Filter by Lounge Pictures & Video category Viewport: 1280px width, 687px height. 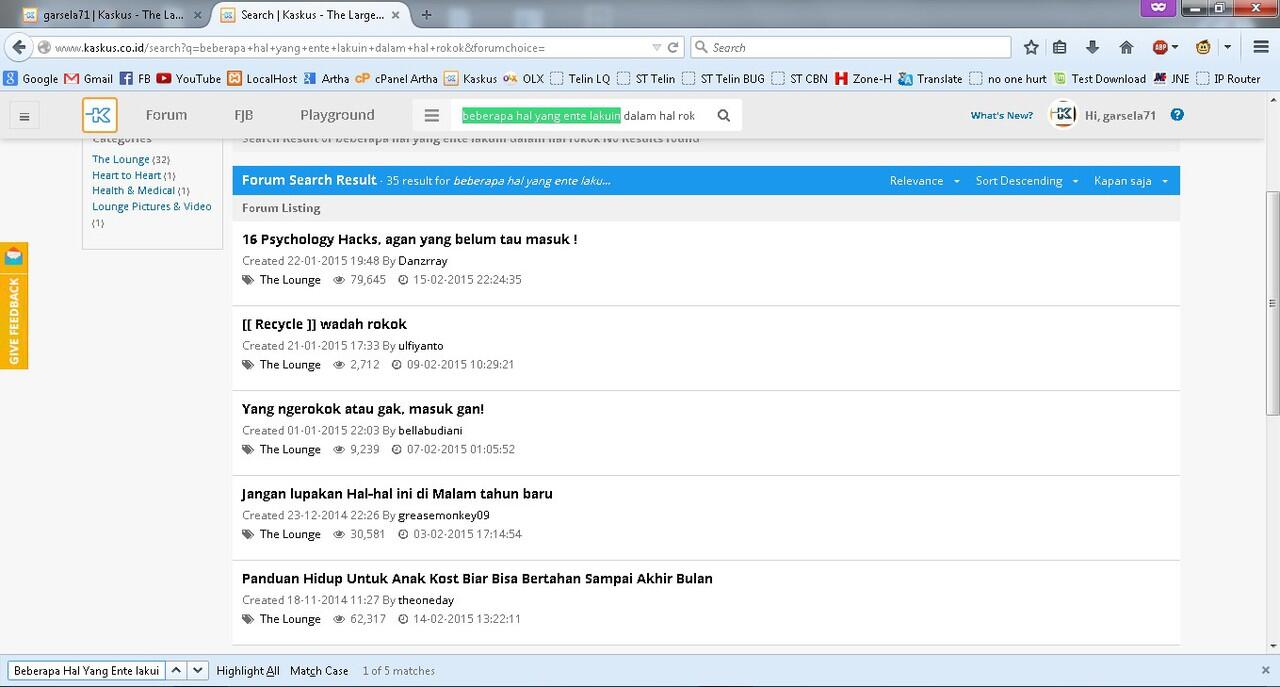pos(152,206)
